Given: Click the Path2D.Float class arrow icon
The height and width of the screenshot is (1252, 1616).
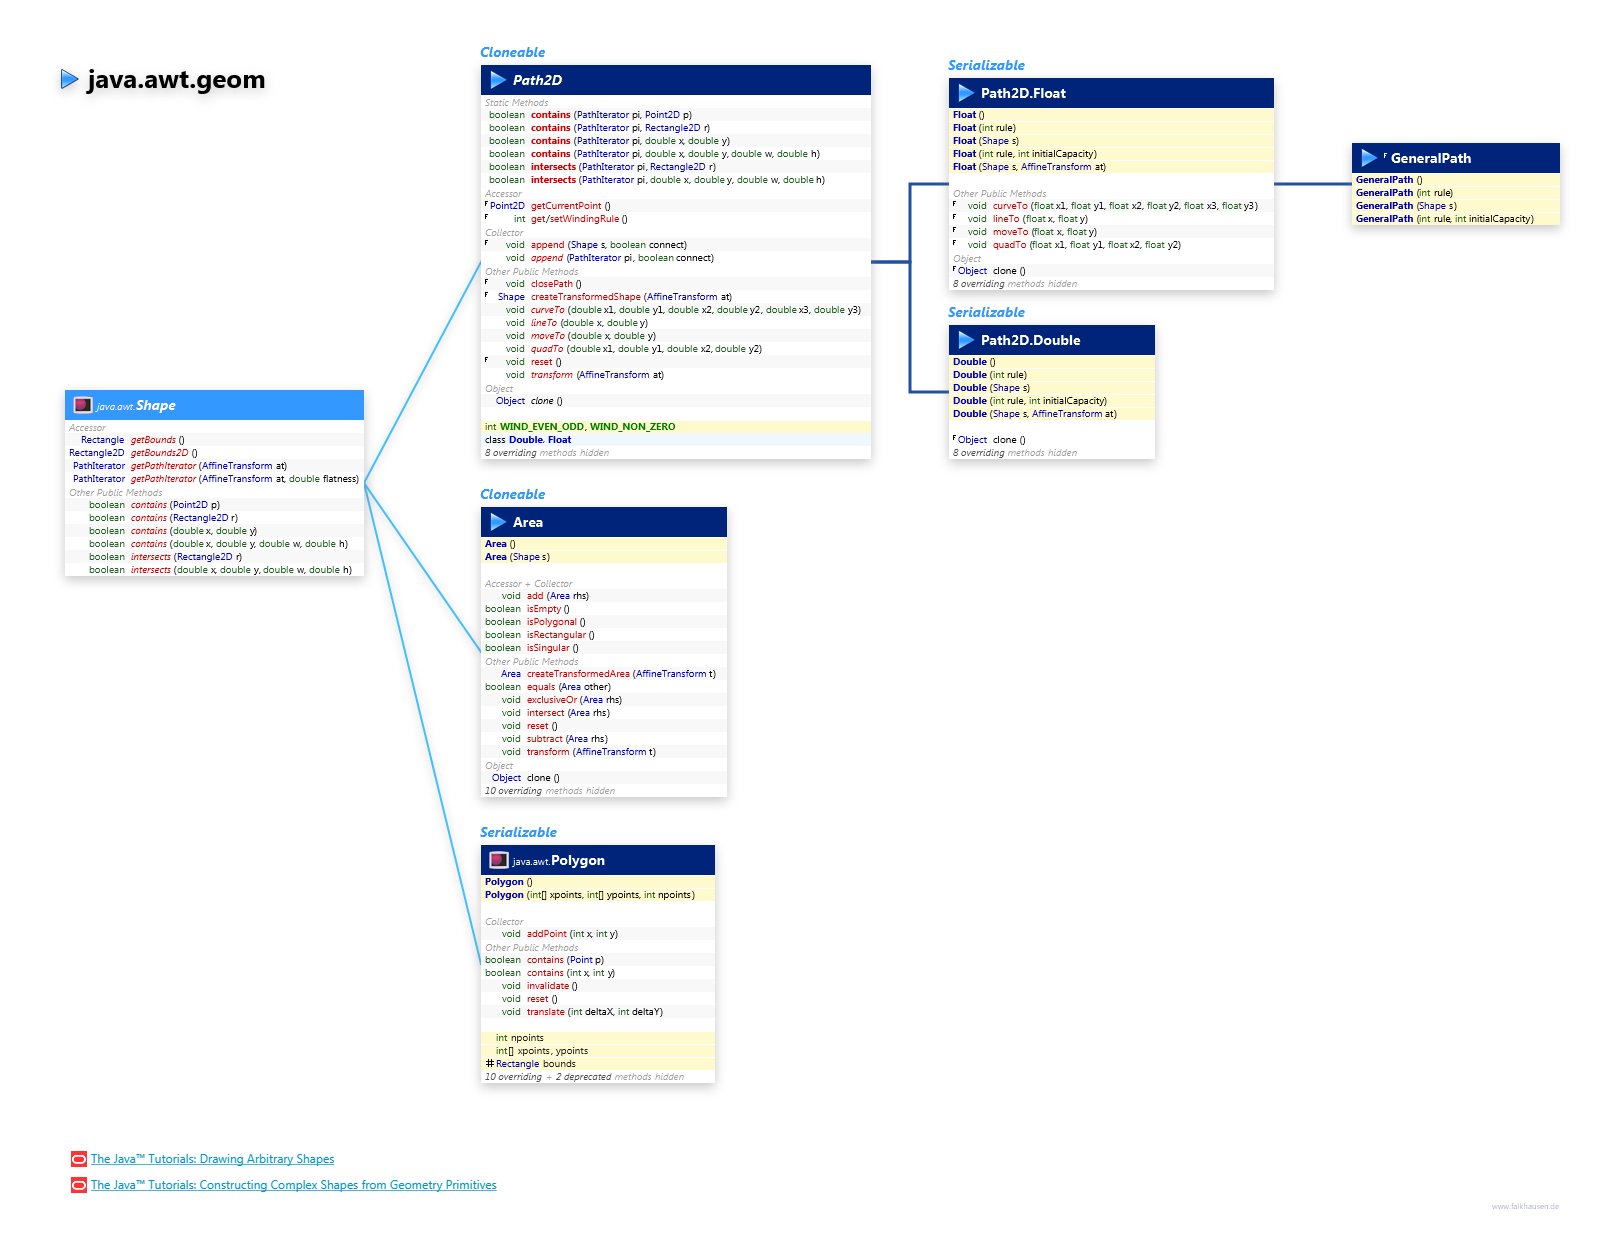Looking at the screenshot, I should pos(966,93).
